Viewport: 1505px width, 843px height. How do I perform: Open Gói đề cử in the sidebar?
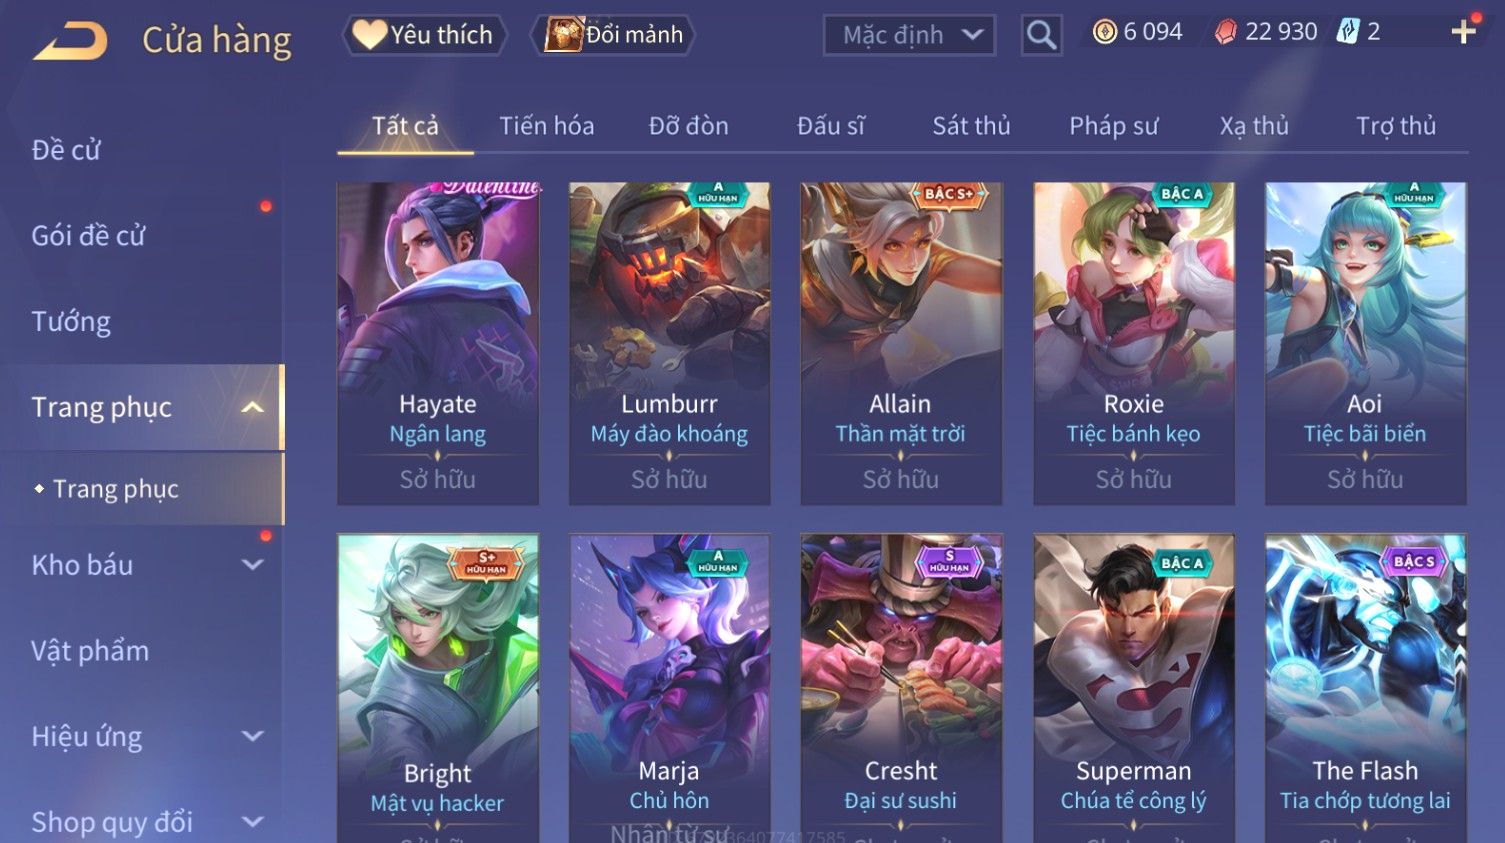(x=88, y=236)
